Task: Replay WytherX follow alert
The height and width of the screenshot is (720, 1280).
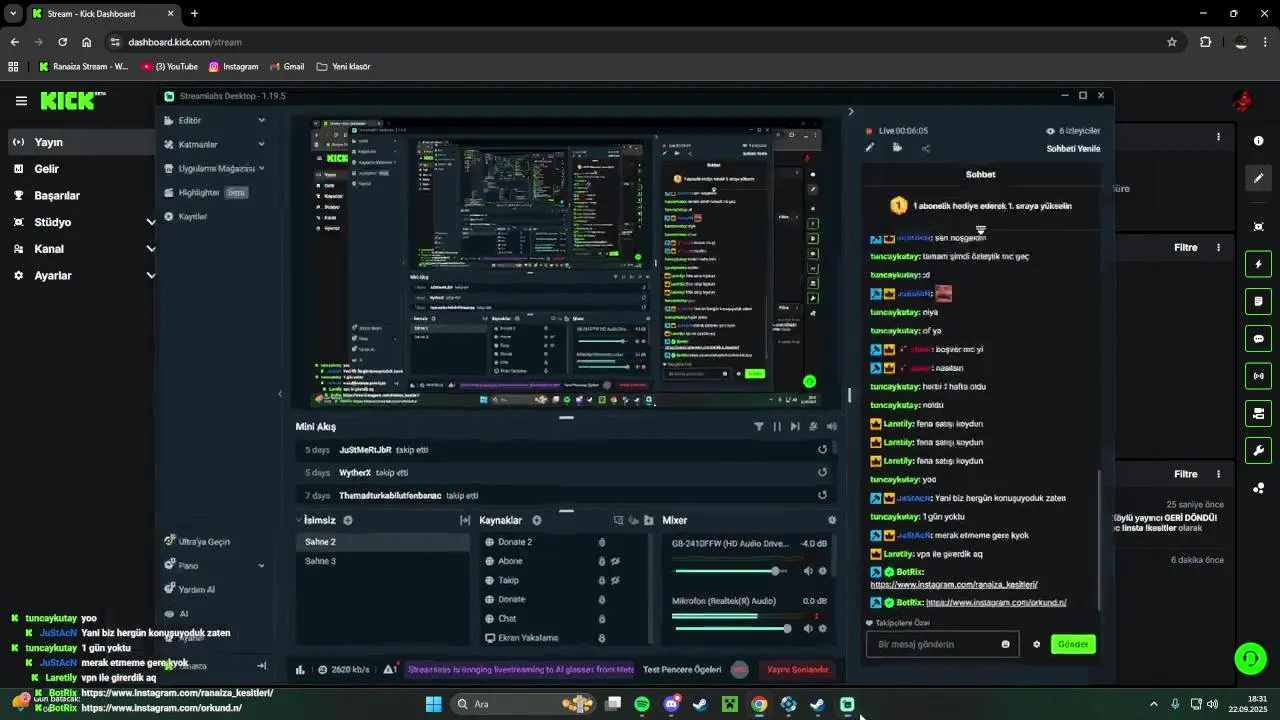Action: 822,473
